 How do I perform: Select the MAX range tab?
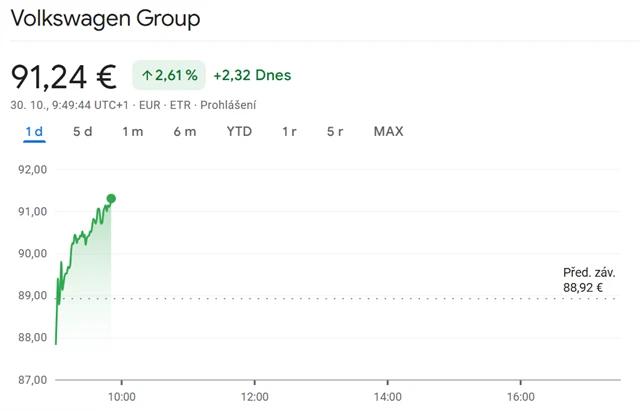388,132
